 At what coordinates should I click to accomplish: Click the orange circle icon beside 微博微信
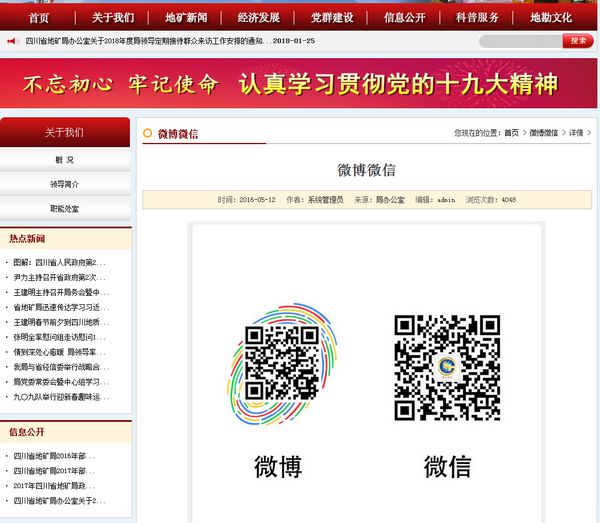147,133
